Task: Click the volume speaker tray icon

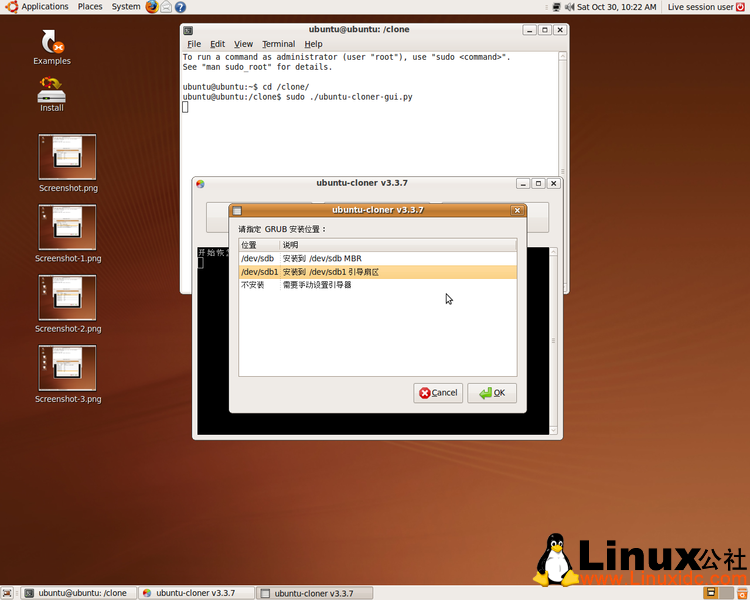Action: click(569, 7)
